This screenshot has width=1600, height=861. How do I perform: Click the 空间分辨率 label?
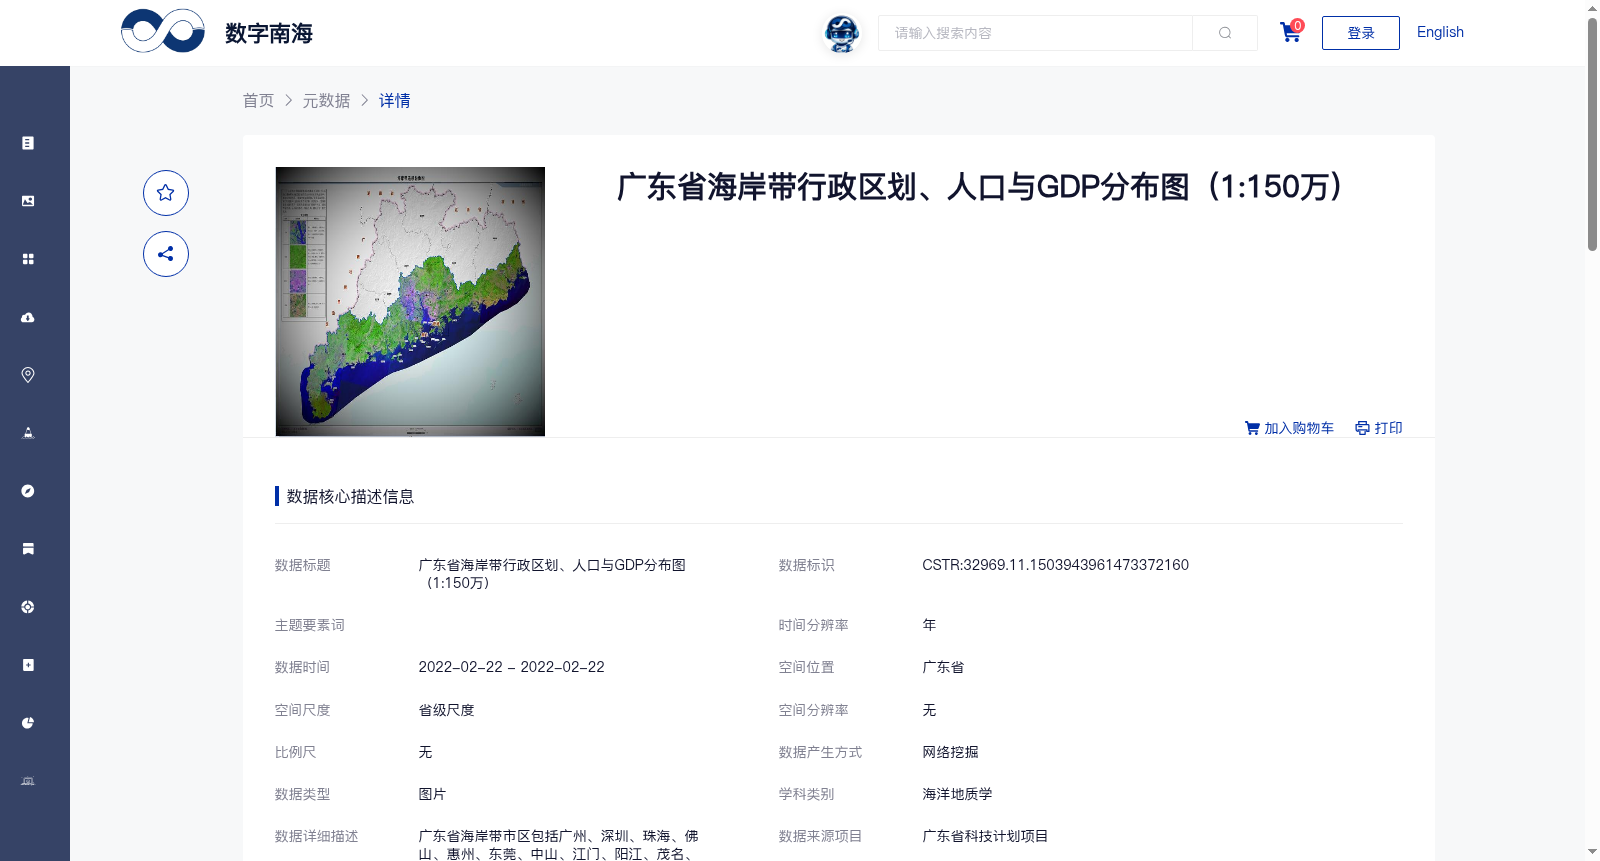click(x=813, y=710)
